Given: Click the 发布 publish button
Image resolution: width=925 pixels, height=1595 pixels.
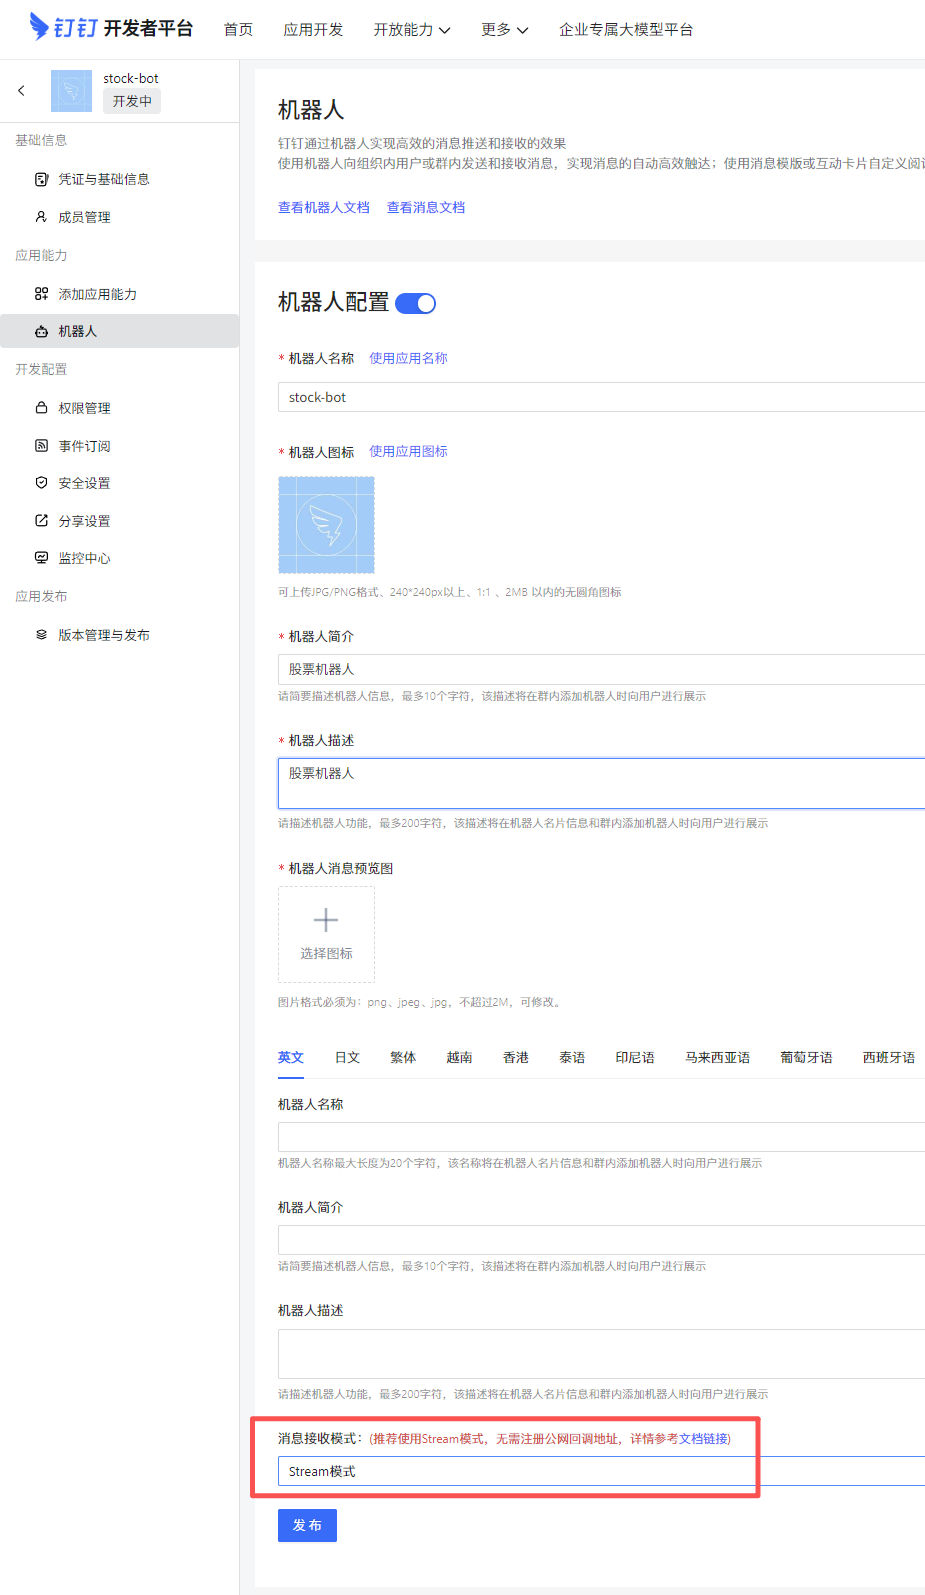Looking at the screenshot, I should coord(307,1525).
